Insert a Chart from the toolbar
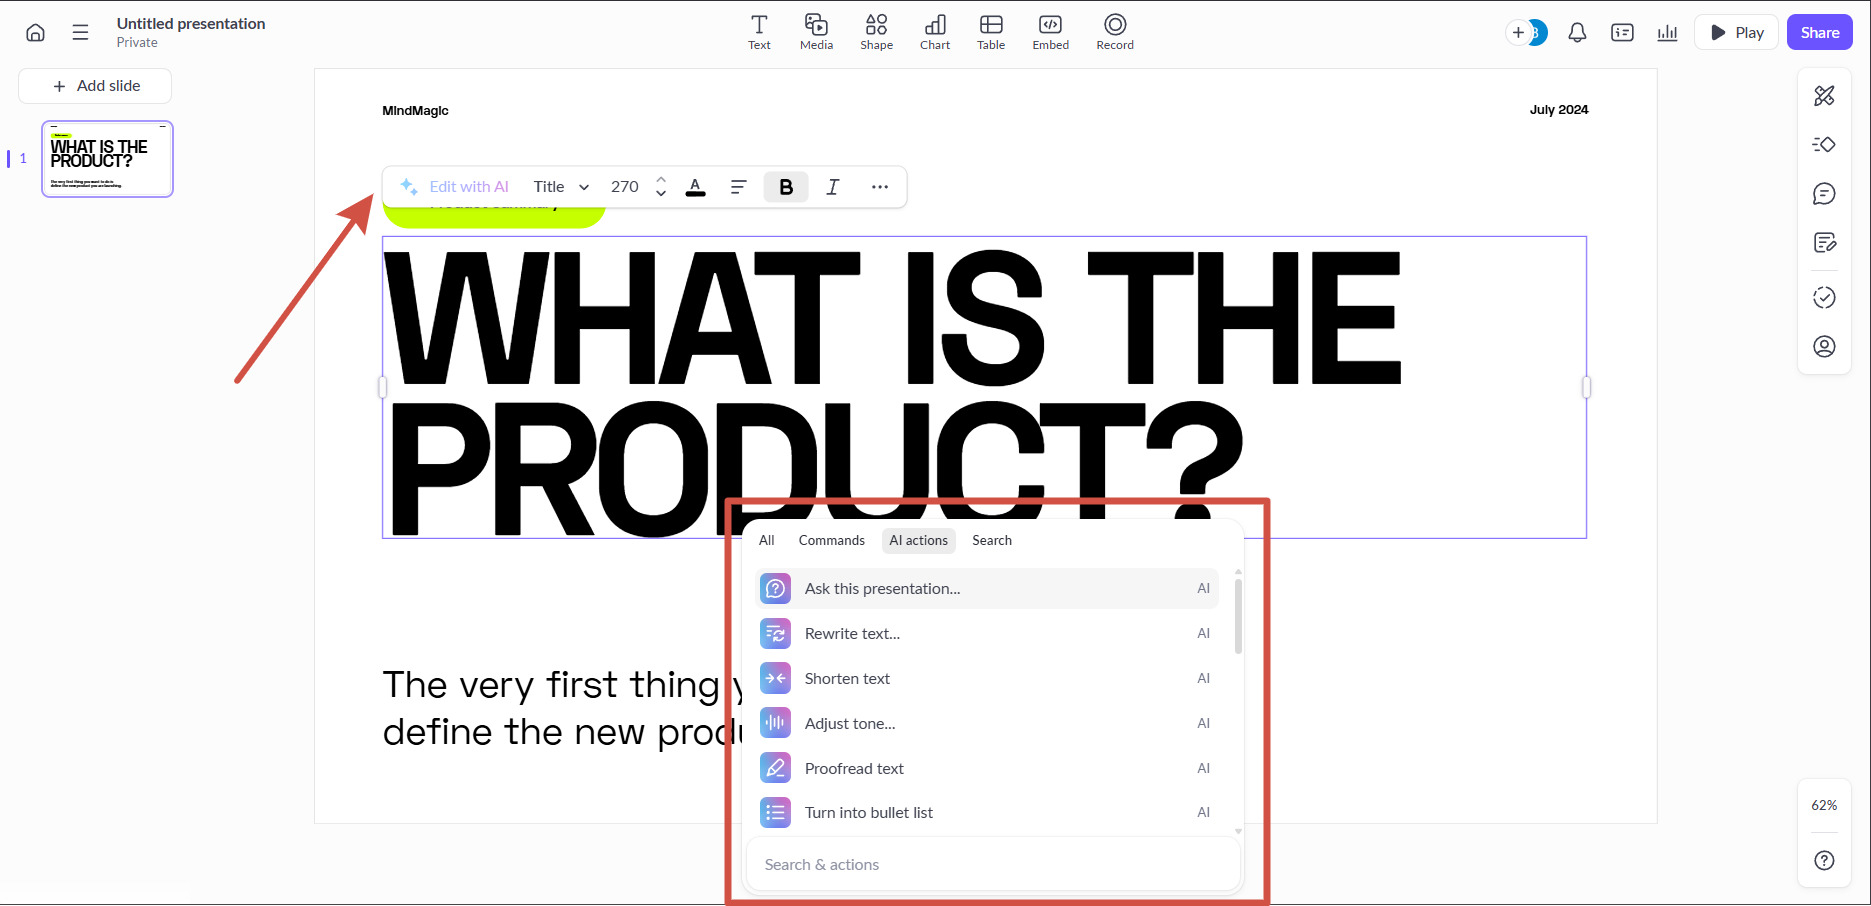Screen dimensions: 1871x906 click(935, 32)
